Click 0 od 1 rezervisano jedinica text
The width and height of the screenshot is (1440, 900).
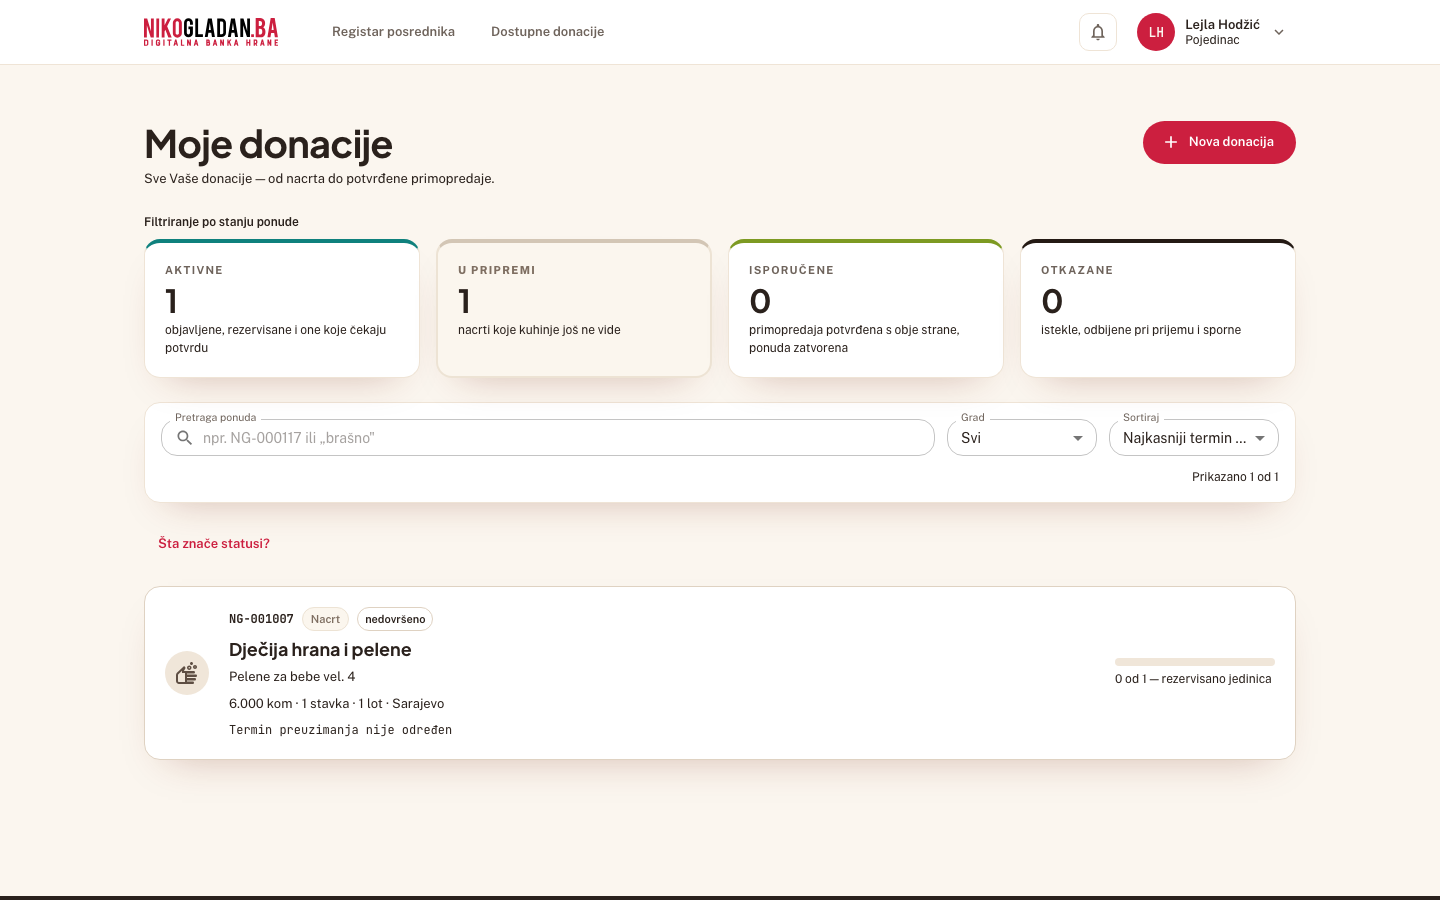coord(1193,679)
